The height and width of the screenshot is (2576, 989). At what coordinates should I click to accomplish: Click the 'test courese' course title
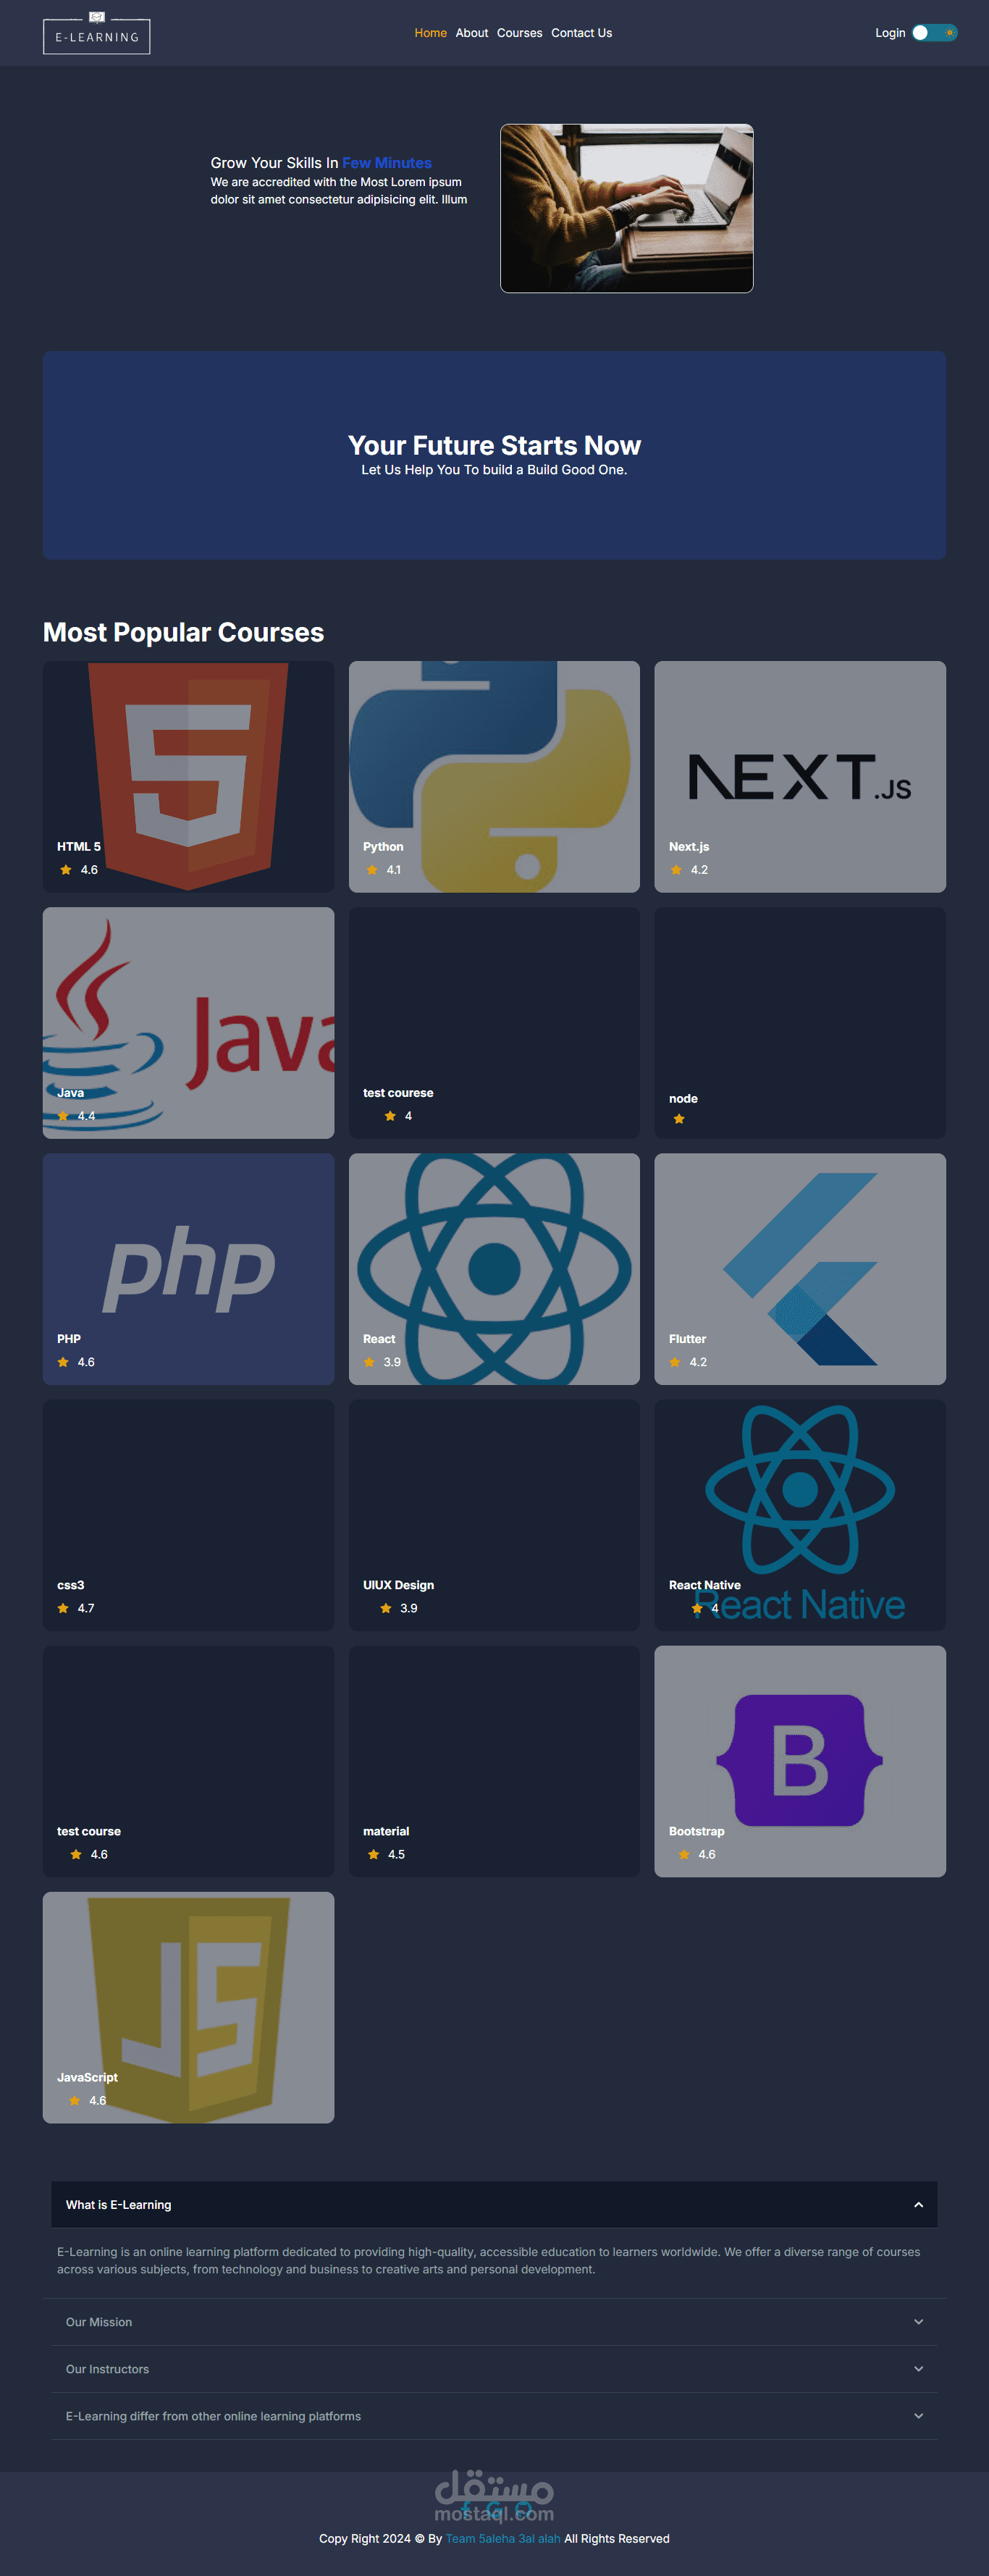tap(398, 1093)
